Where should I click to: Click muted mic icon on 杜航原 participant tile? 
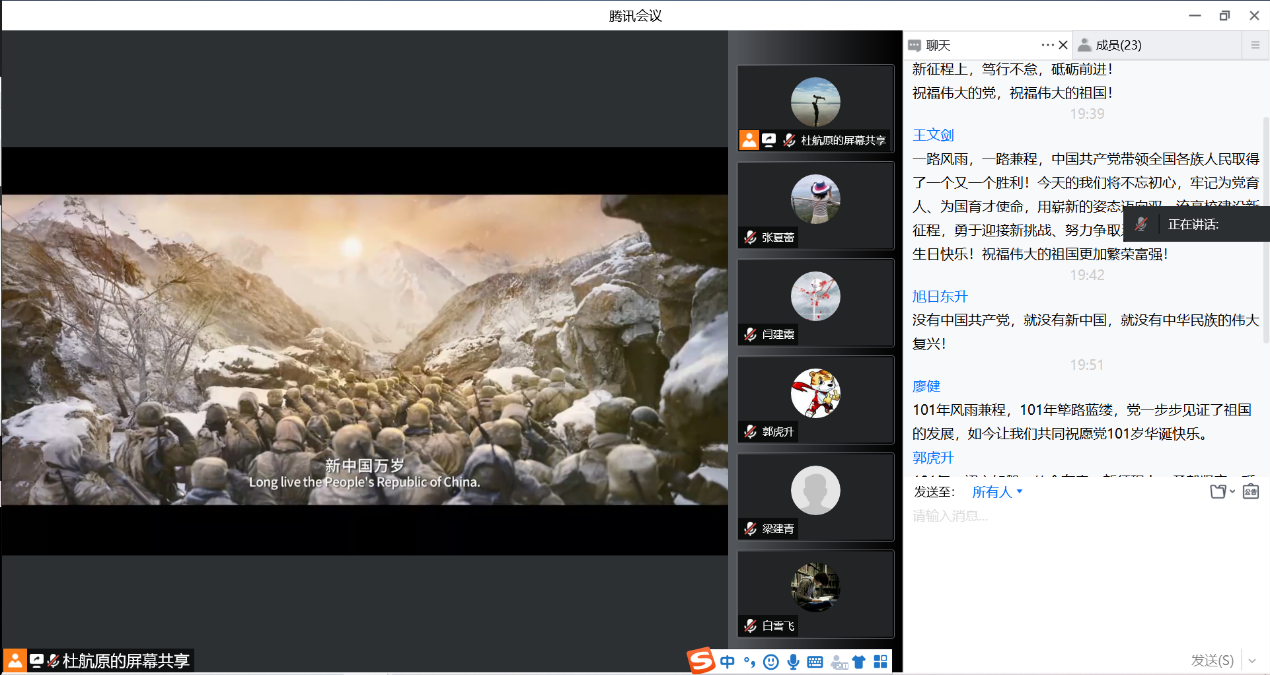(x=789, y=140)
